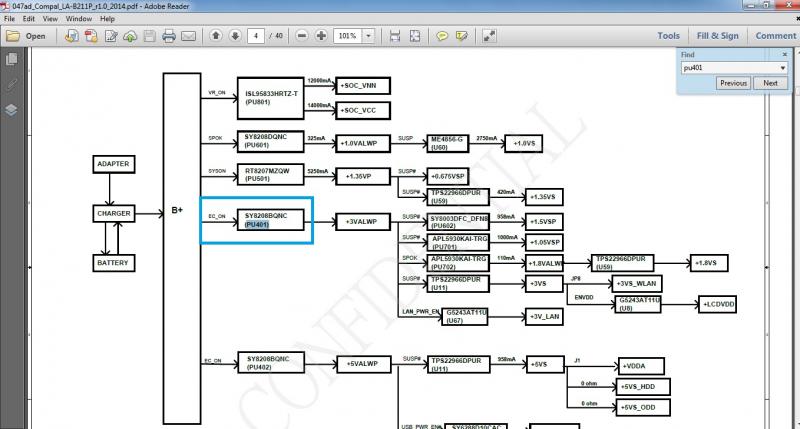
Task: Click the +1.0VS box
Action: tap(523, 143)
